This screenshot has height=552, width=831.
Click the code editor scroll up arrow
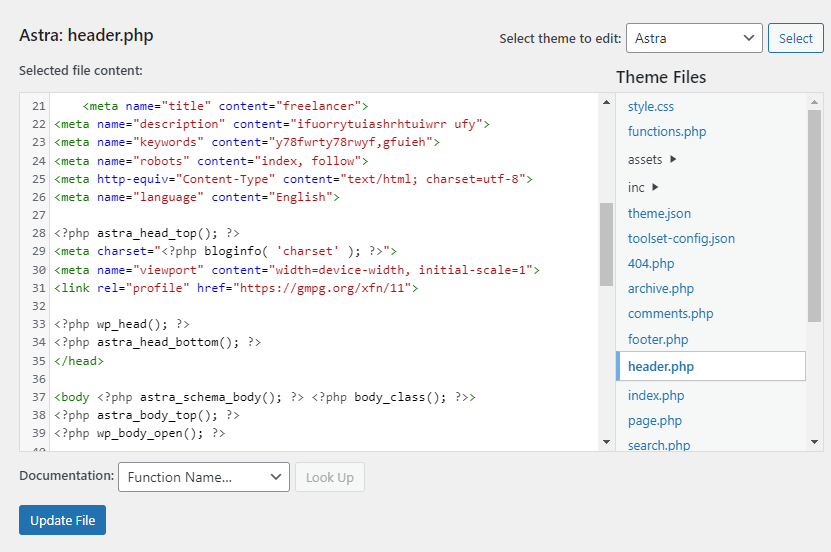[x=606, y=102]
